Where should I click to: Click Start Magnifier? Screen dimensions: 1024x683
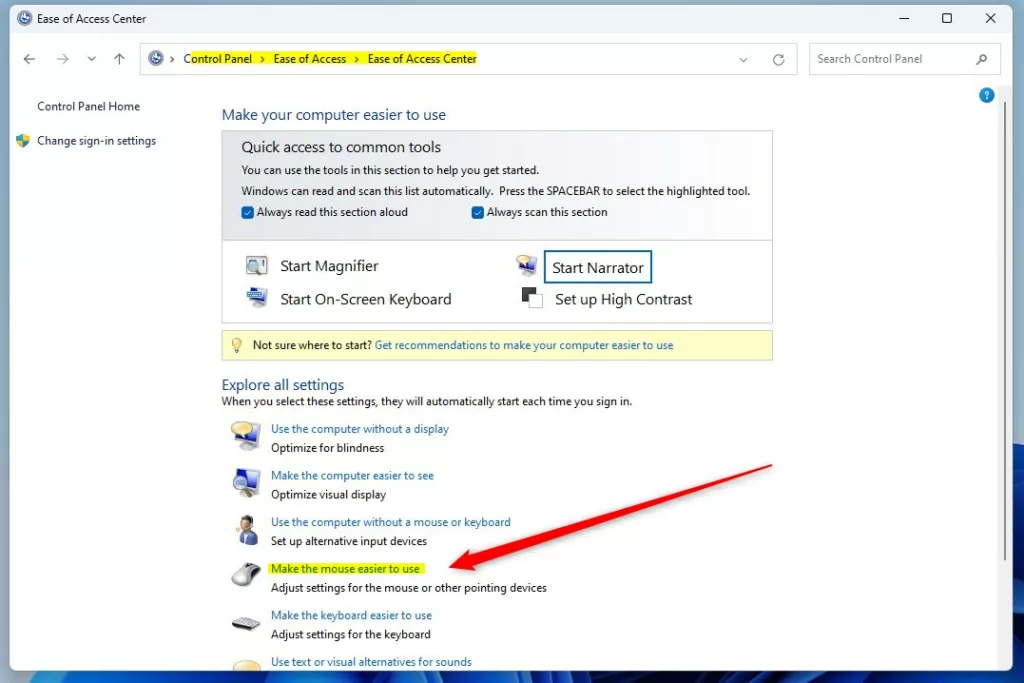(x=329, y=266)
